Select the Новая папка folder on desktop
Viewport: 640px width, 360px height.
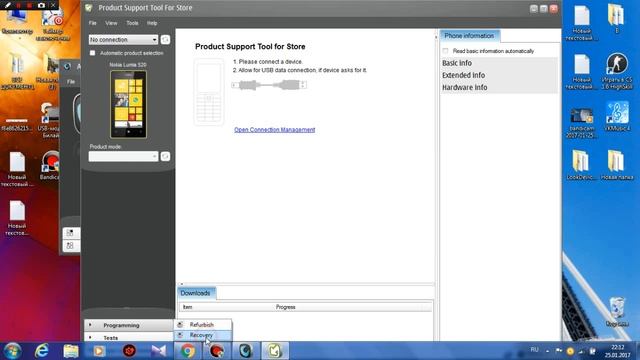pos(617,165)
